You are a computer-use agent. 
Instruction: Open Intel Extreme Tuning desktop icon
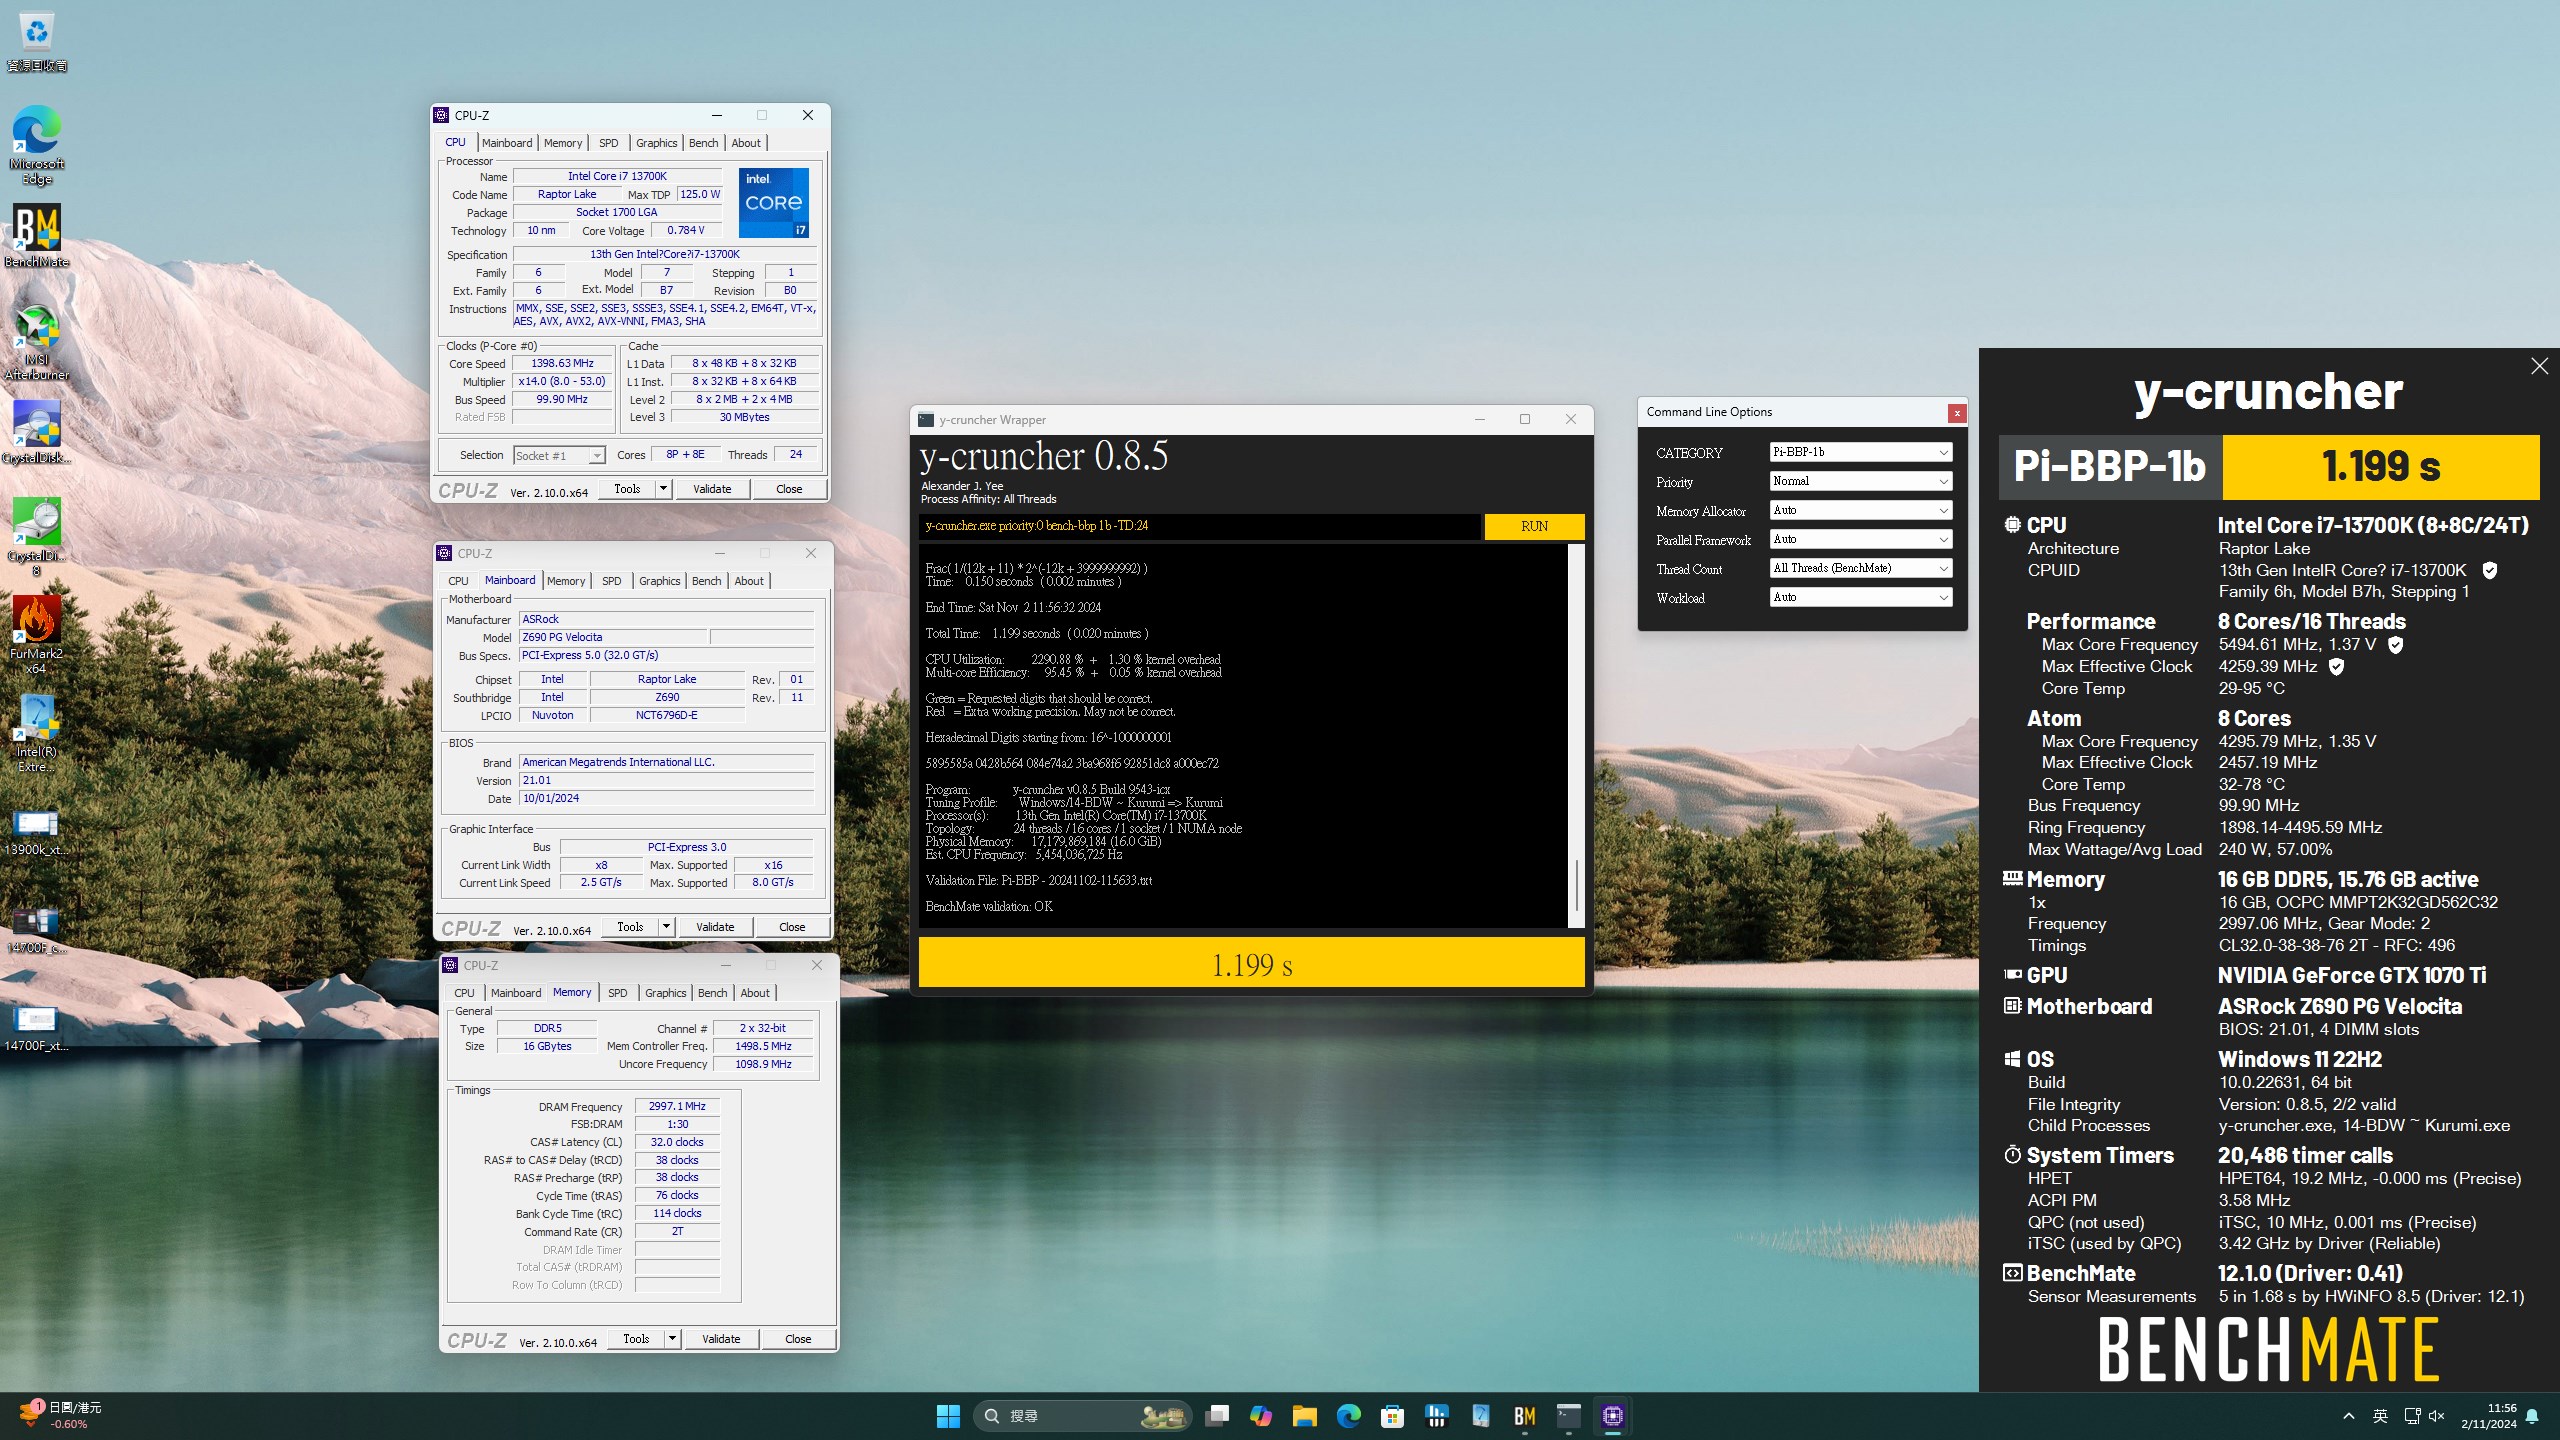click(37, 733)
